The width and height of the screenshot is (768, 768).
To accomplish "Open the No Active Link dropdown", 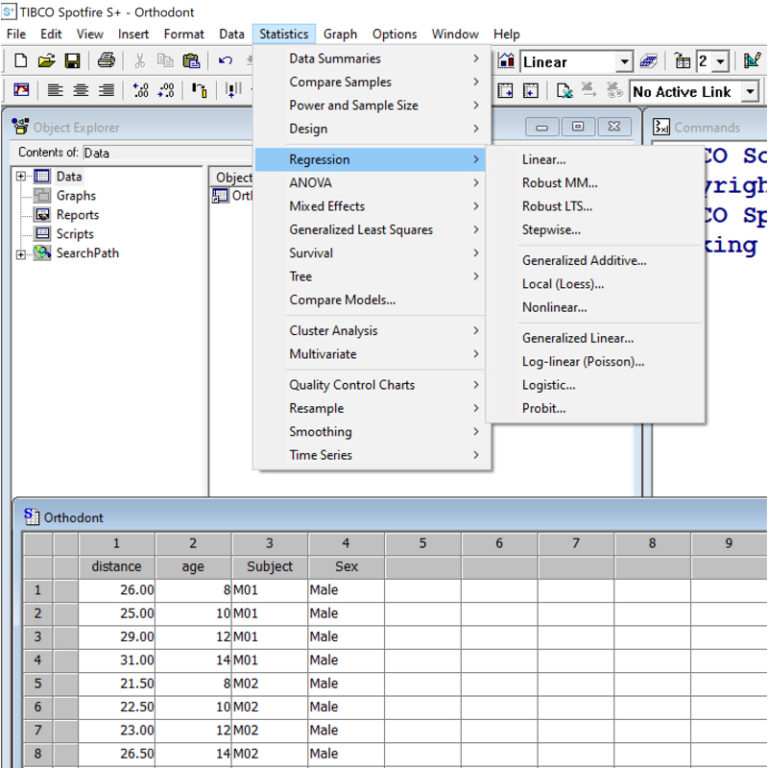I will 748,92.
